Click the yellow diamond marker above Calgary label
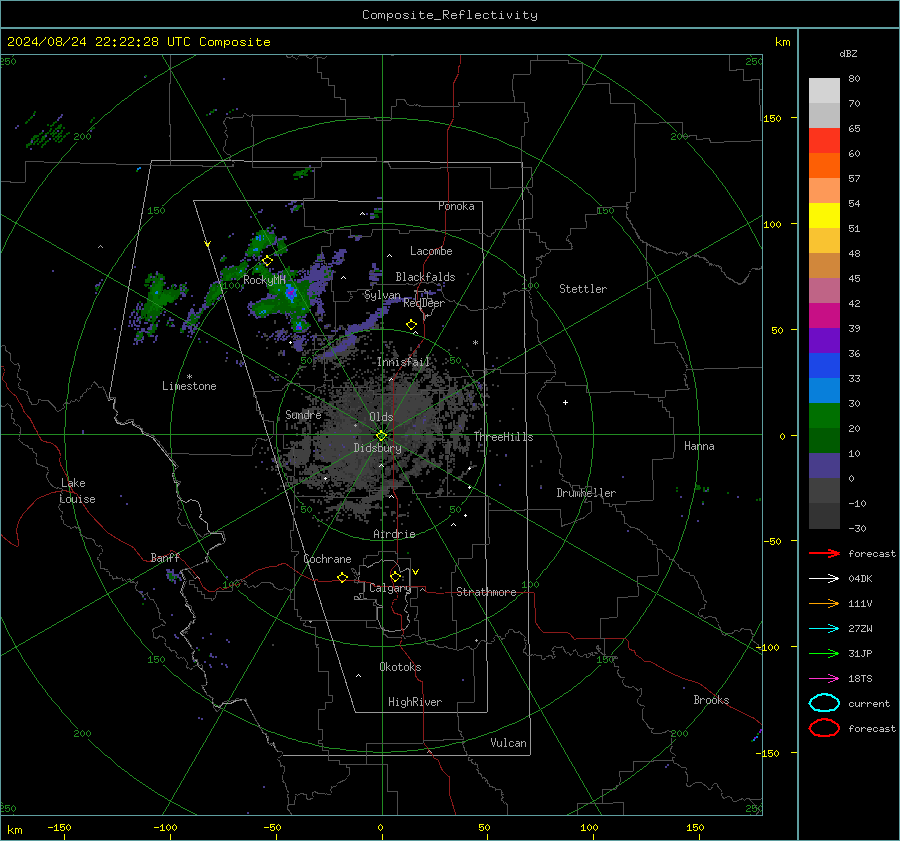 (x=395, y=576)
